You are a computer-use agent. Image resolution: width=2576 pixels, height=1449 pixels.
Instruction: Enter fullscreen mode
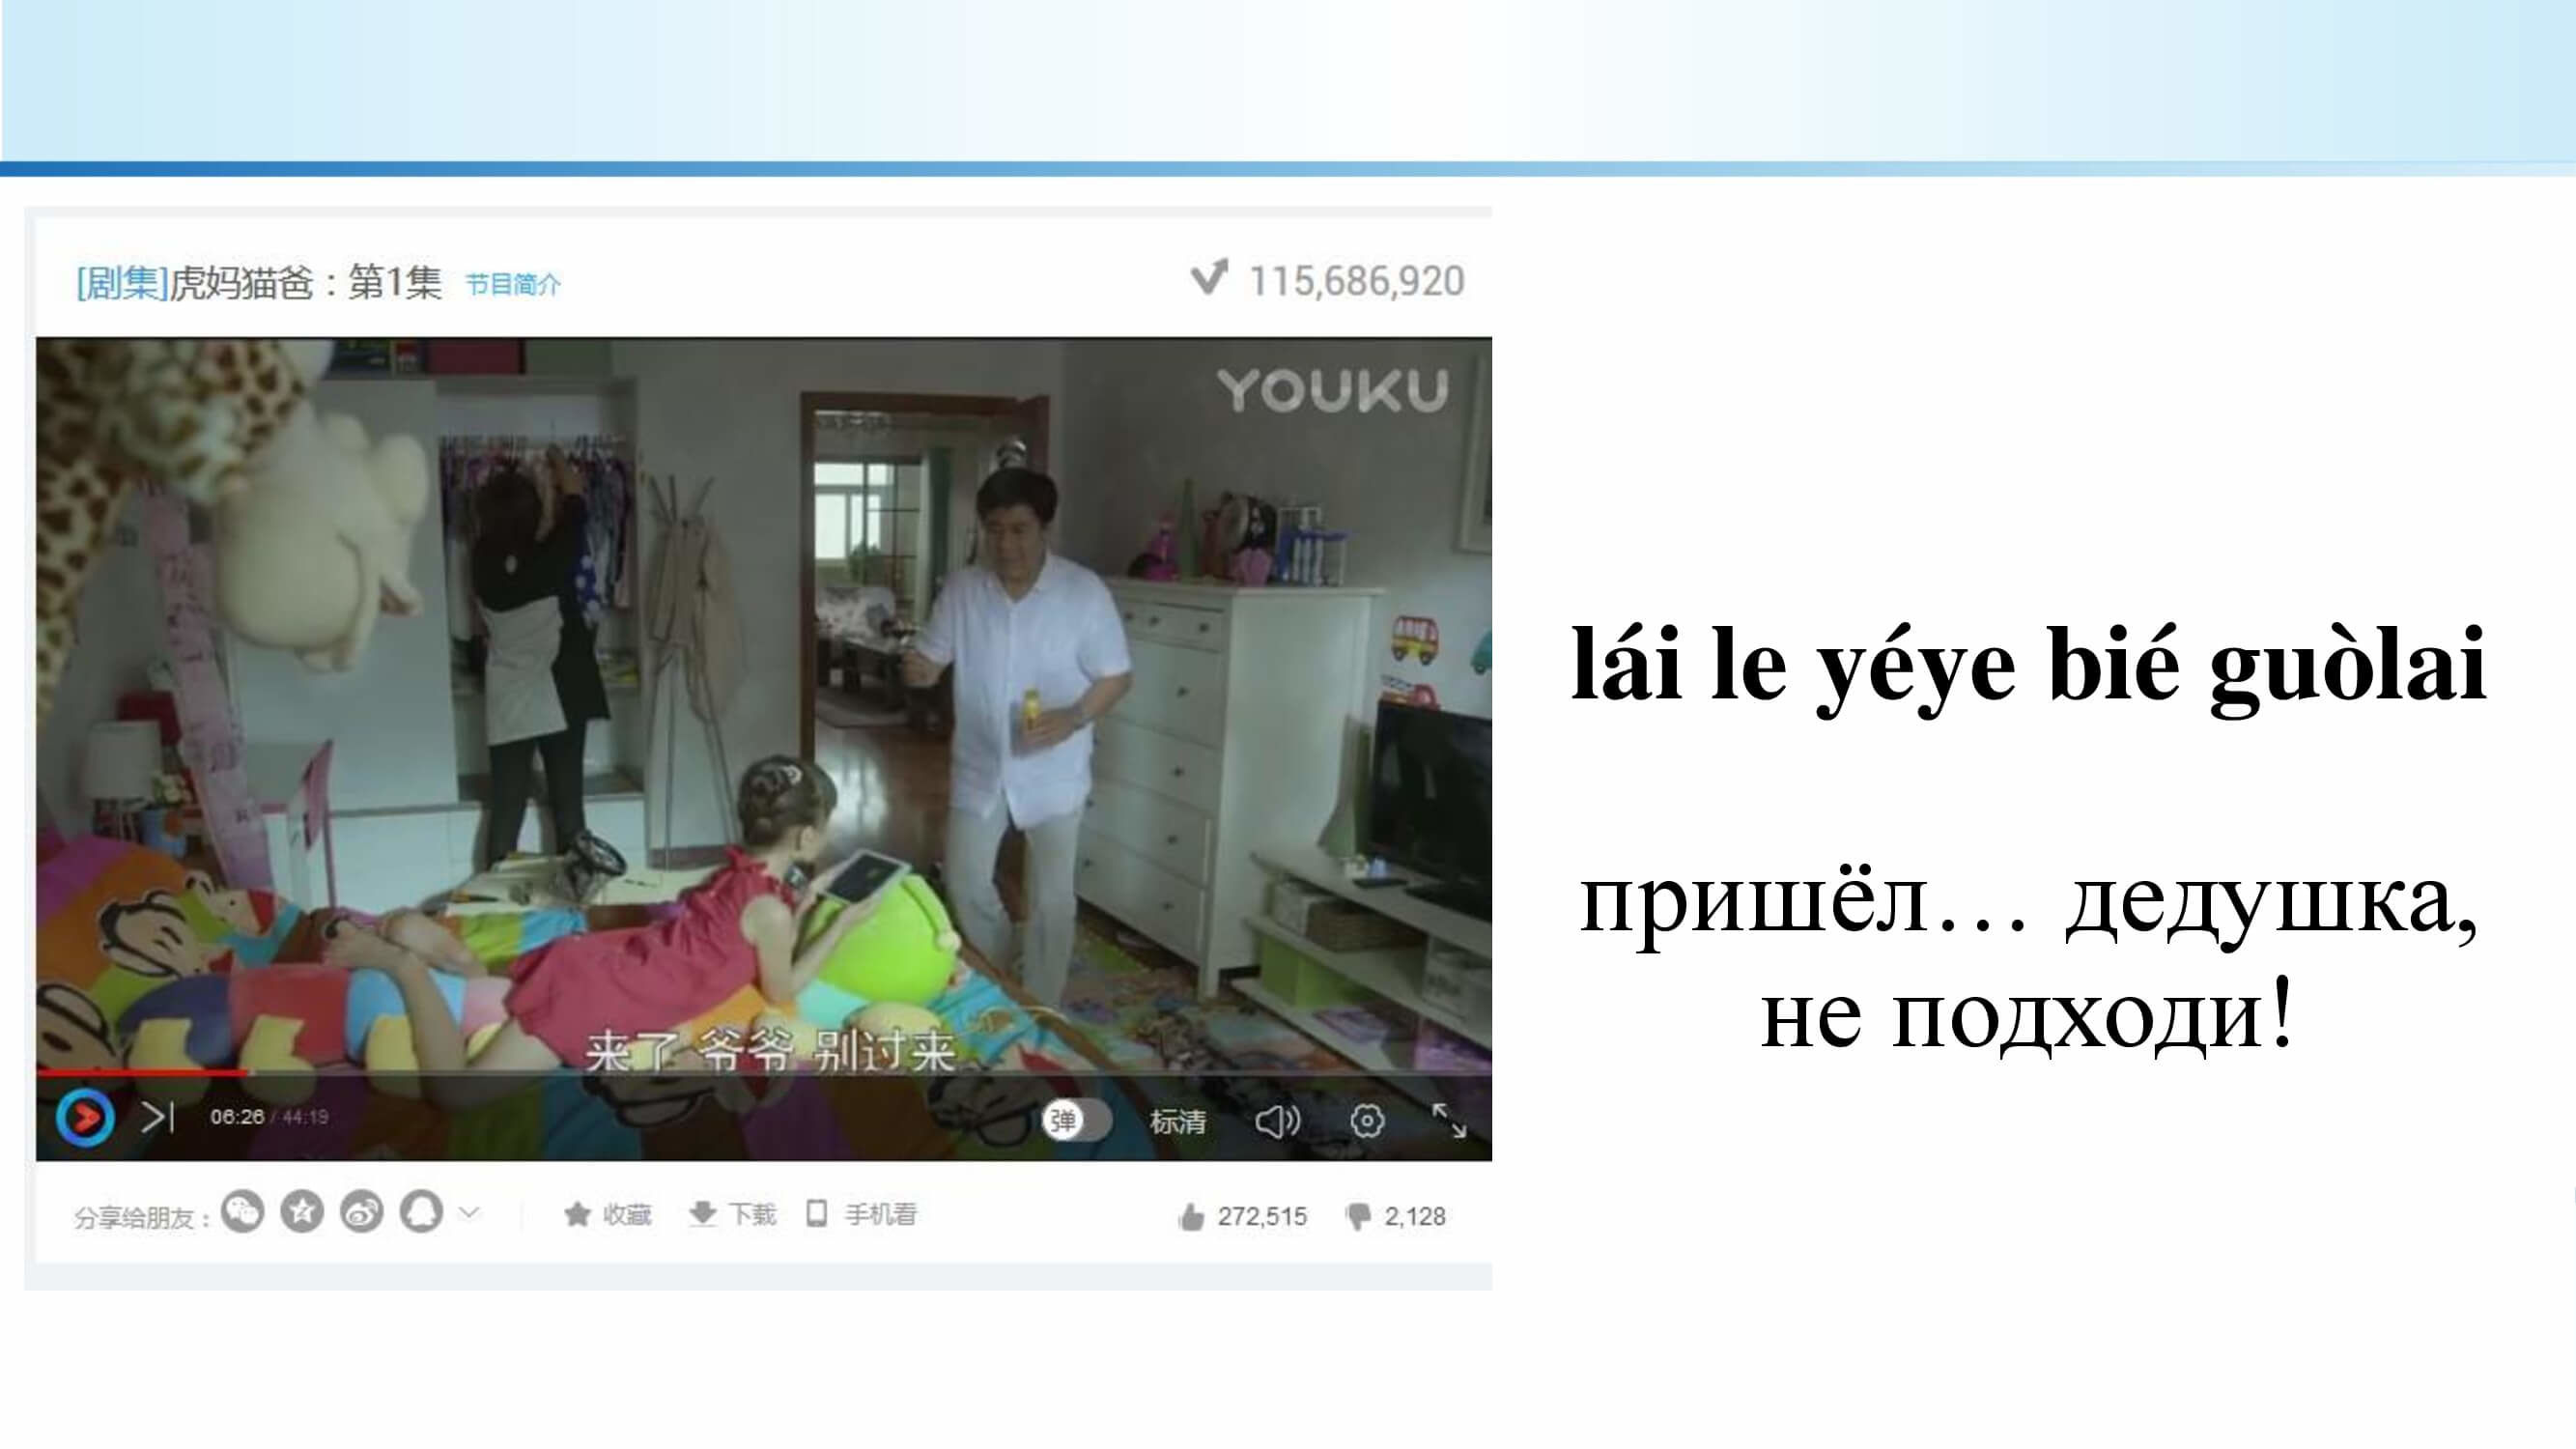pos(1449,1120)
